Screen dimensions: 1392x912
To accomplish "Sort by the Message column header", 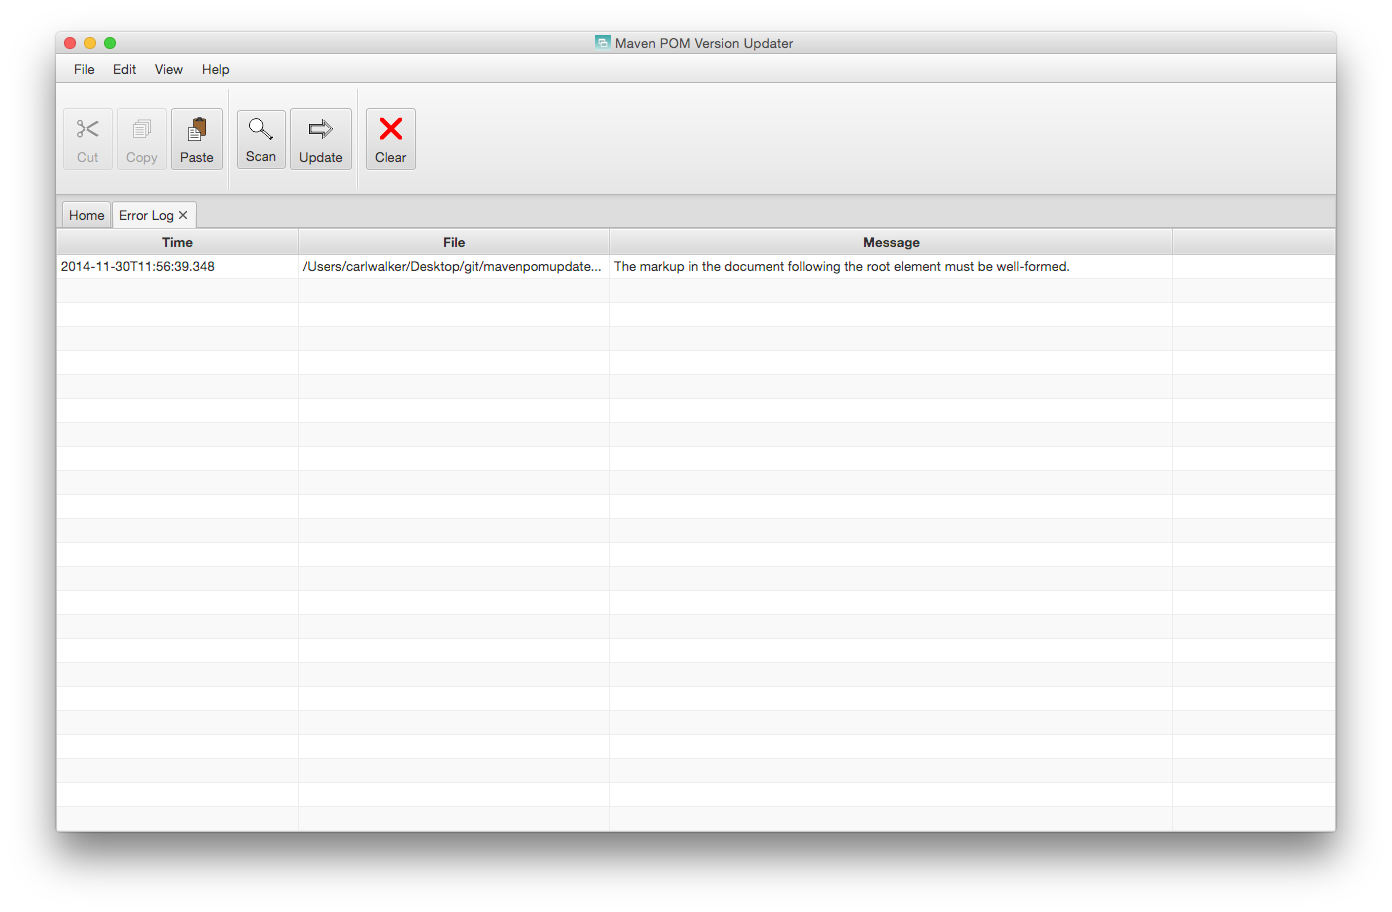I will 891,242.
